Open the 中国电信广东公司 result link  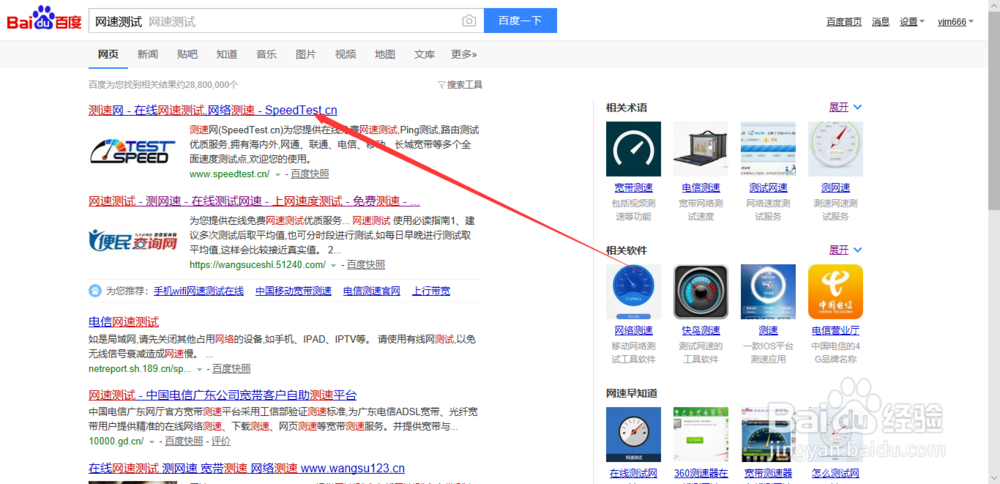click(223, 394)
